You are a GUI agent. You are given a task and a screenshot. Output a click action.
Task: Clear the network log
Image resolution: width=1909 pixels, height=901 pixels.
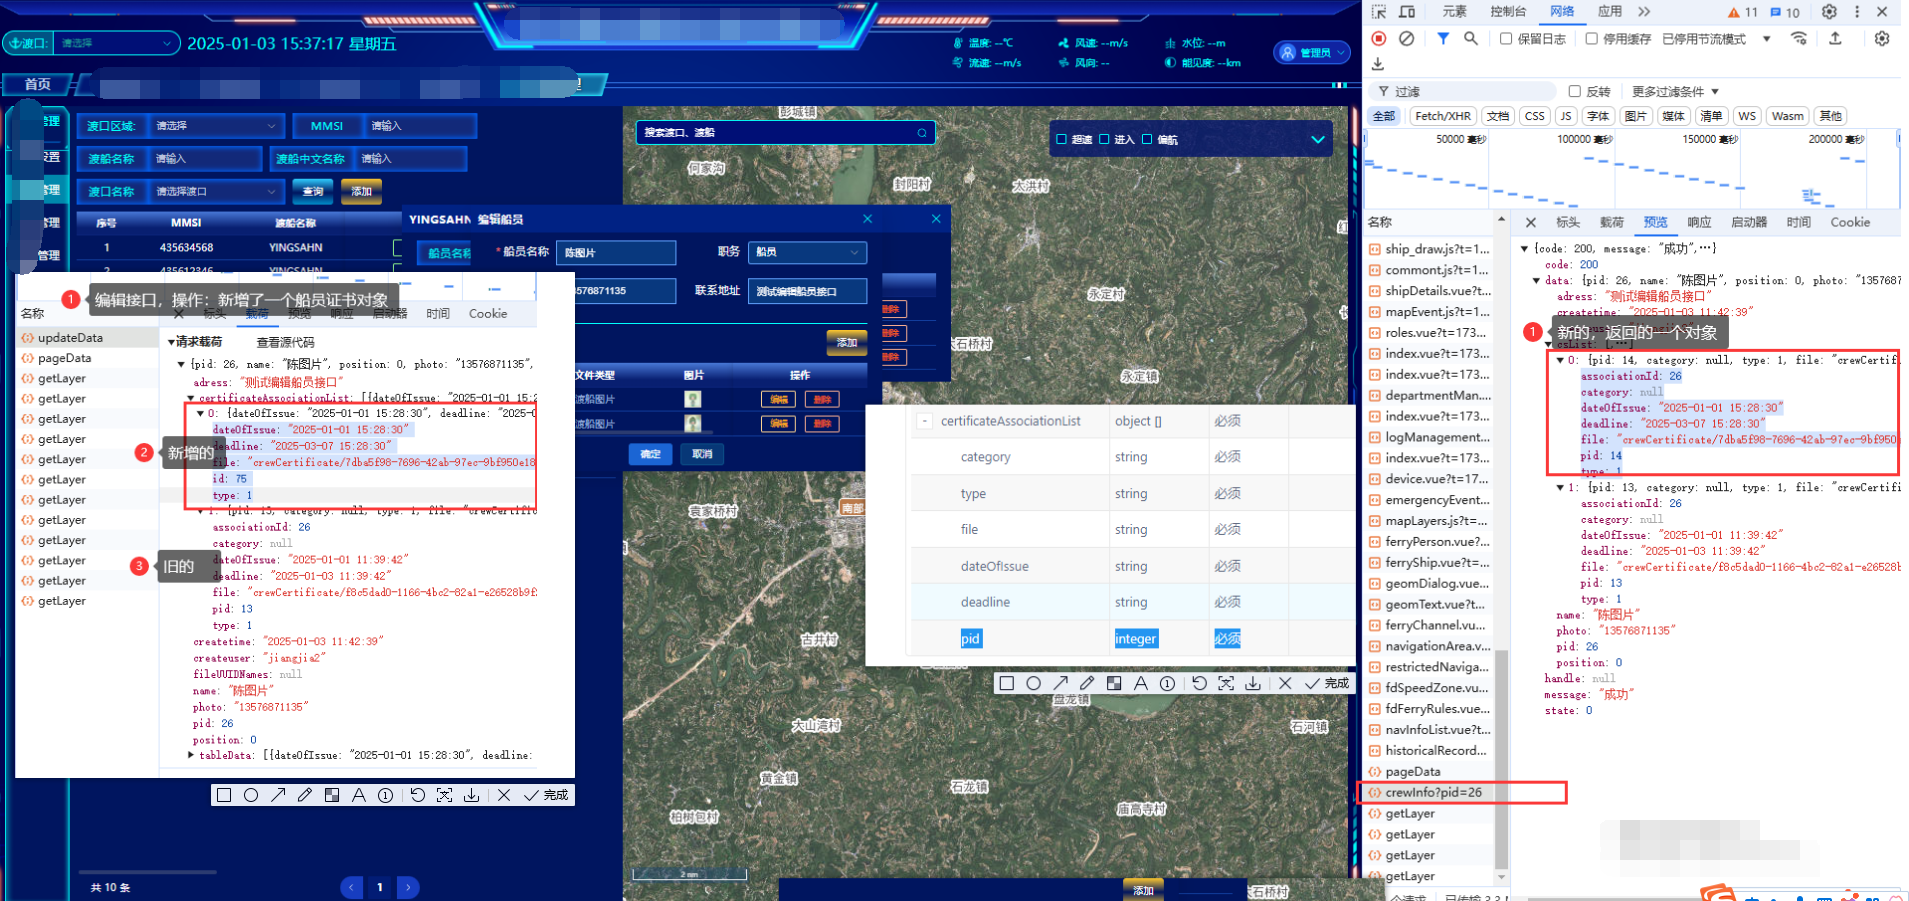pos(1407,39)
